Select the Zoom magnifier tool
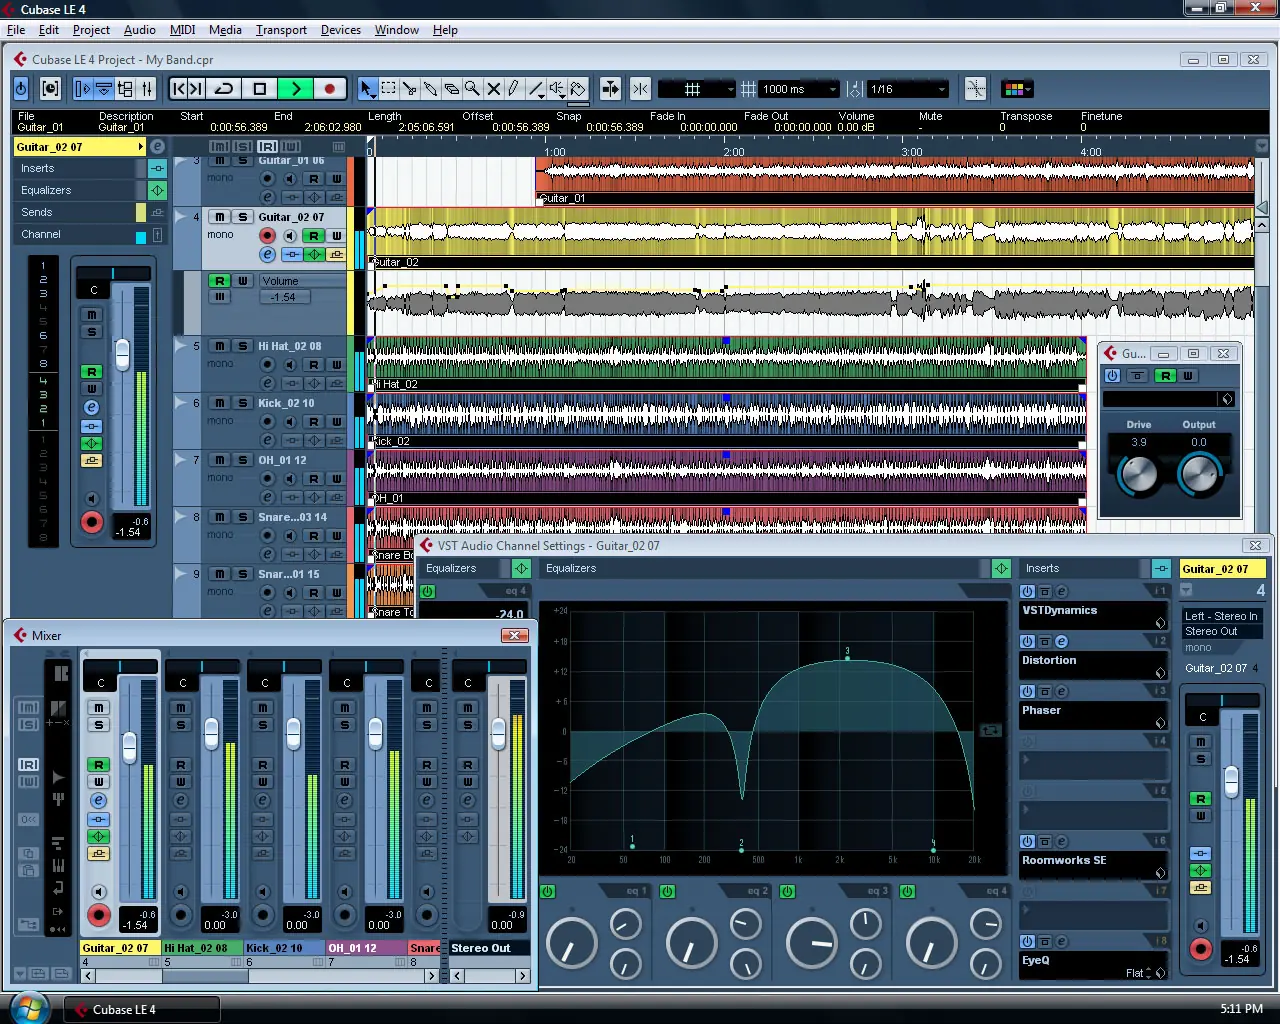1280x1024 pixels. click(472, 89)
